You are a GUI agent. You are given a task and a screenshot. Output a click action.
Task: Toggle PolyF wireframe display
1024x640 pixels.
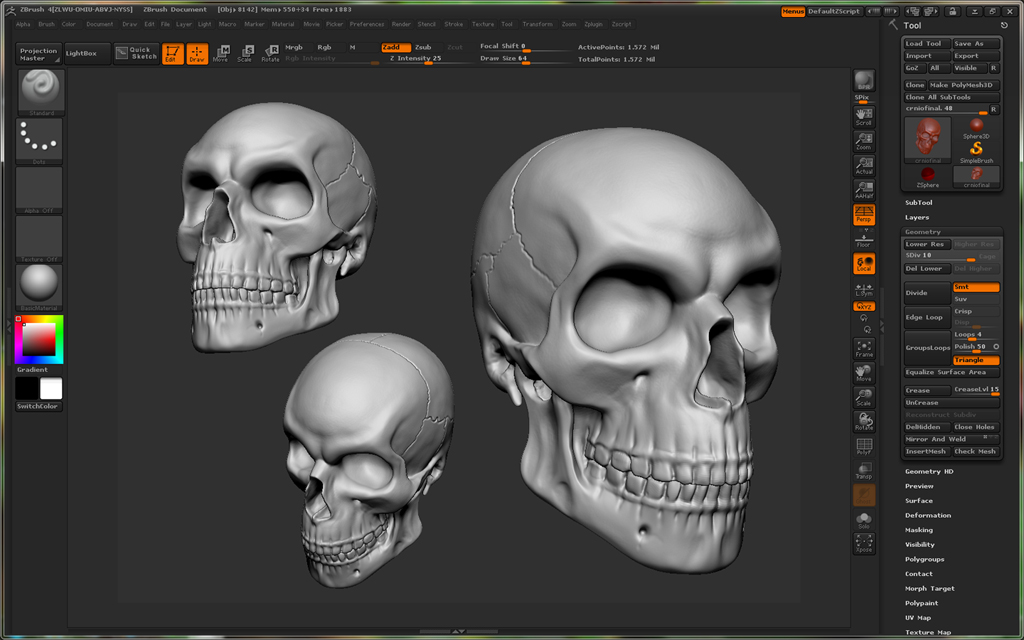(x=864, y=446)
